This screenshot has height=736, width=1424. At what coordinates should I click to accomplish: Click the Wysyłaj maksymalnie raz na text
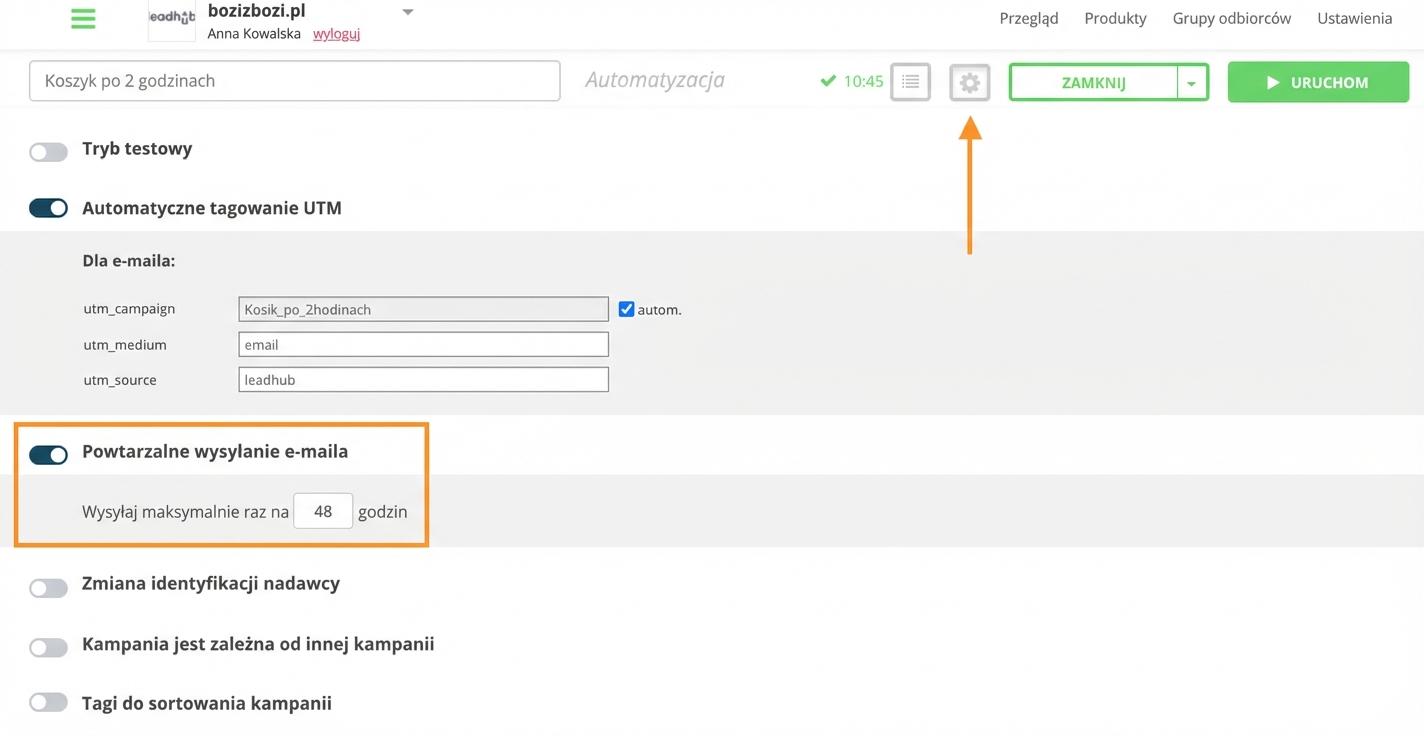[185, 511]
